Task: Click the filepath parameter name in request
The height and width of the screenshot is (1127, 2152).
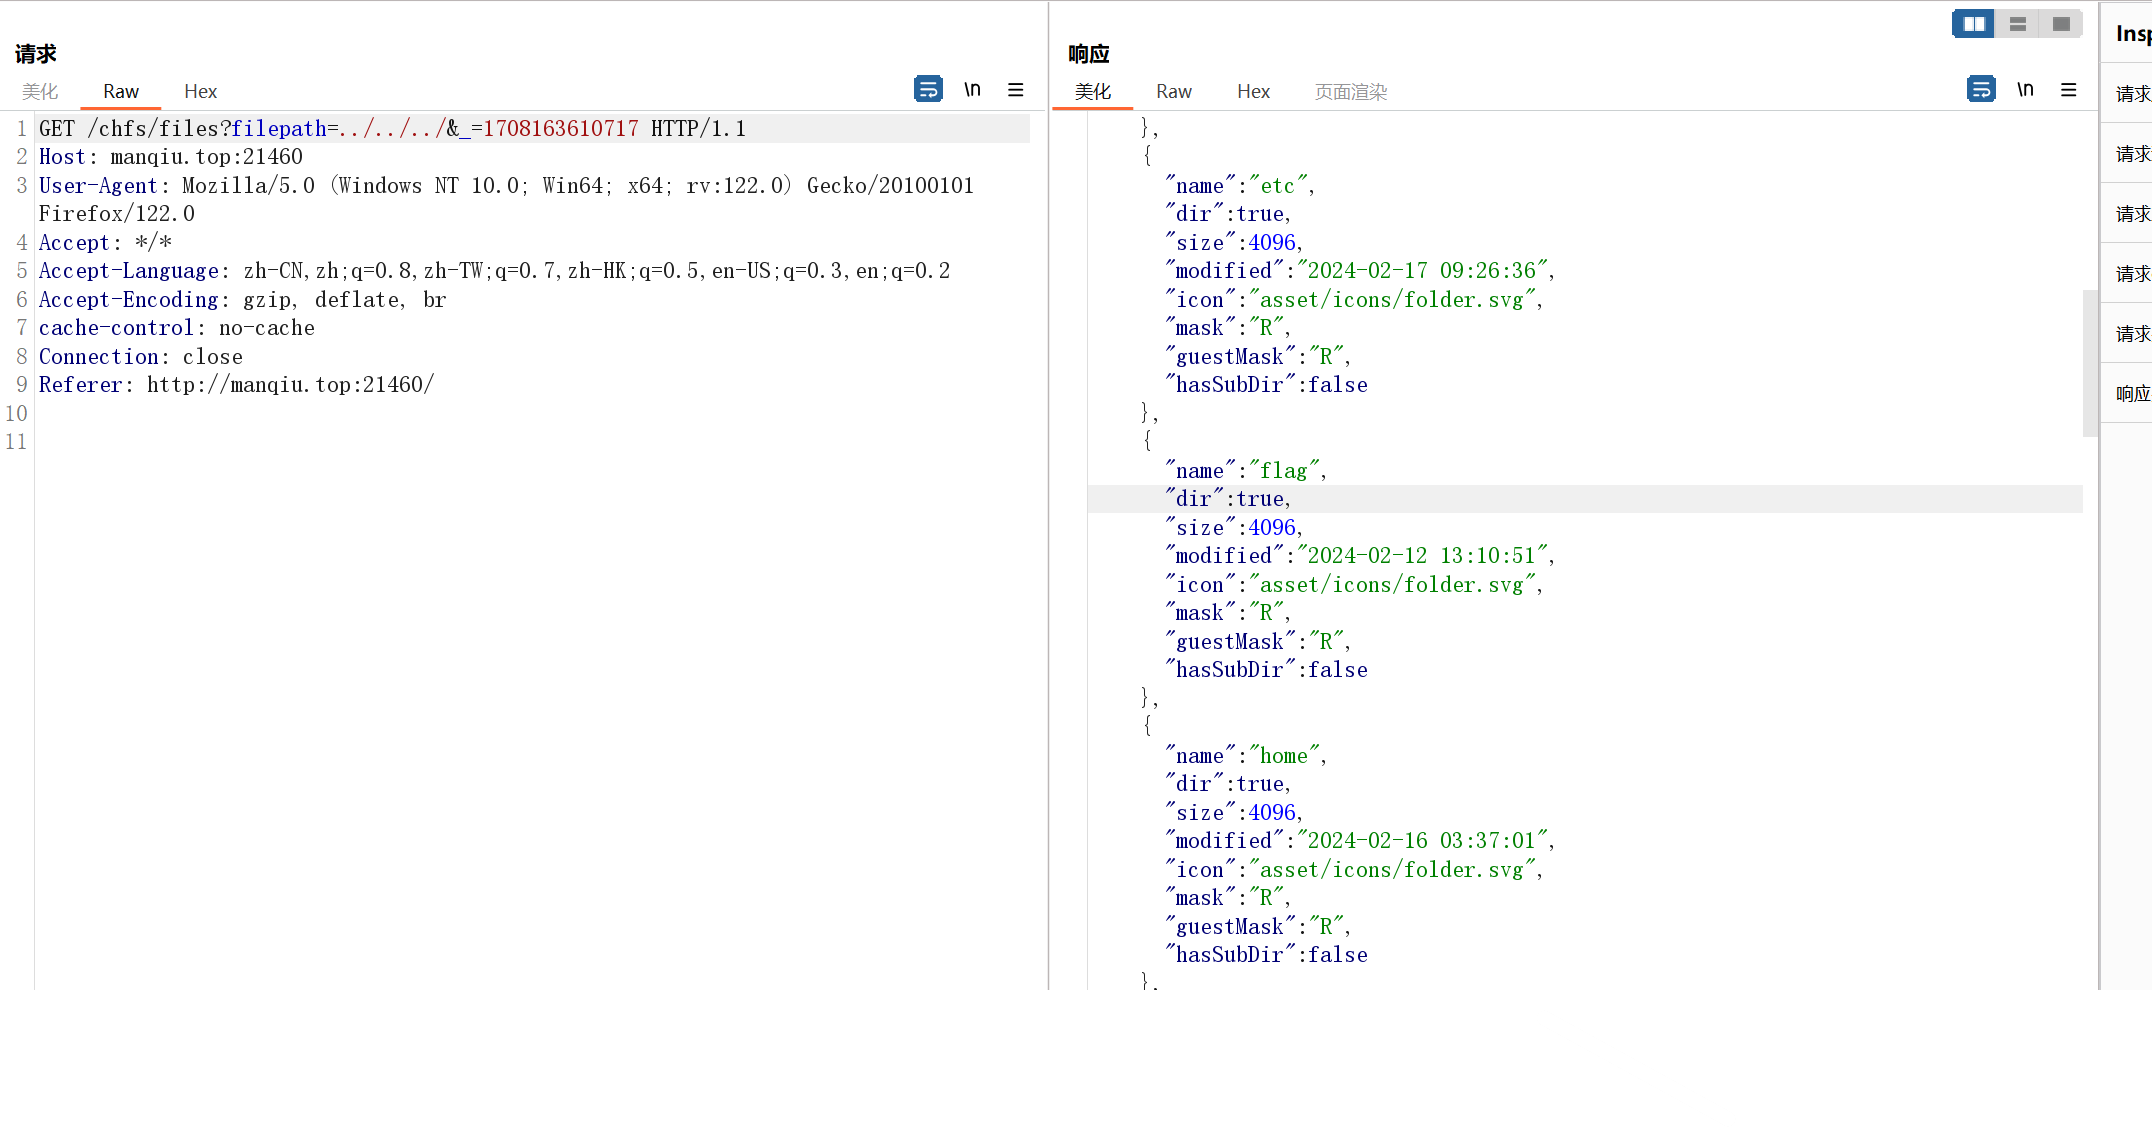Action: coord(279,129)
